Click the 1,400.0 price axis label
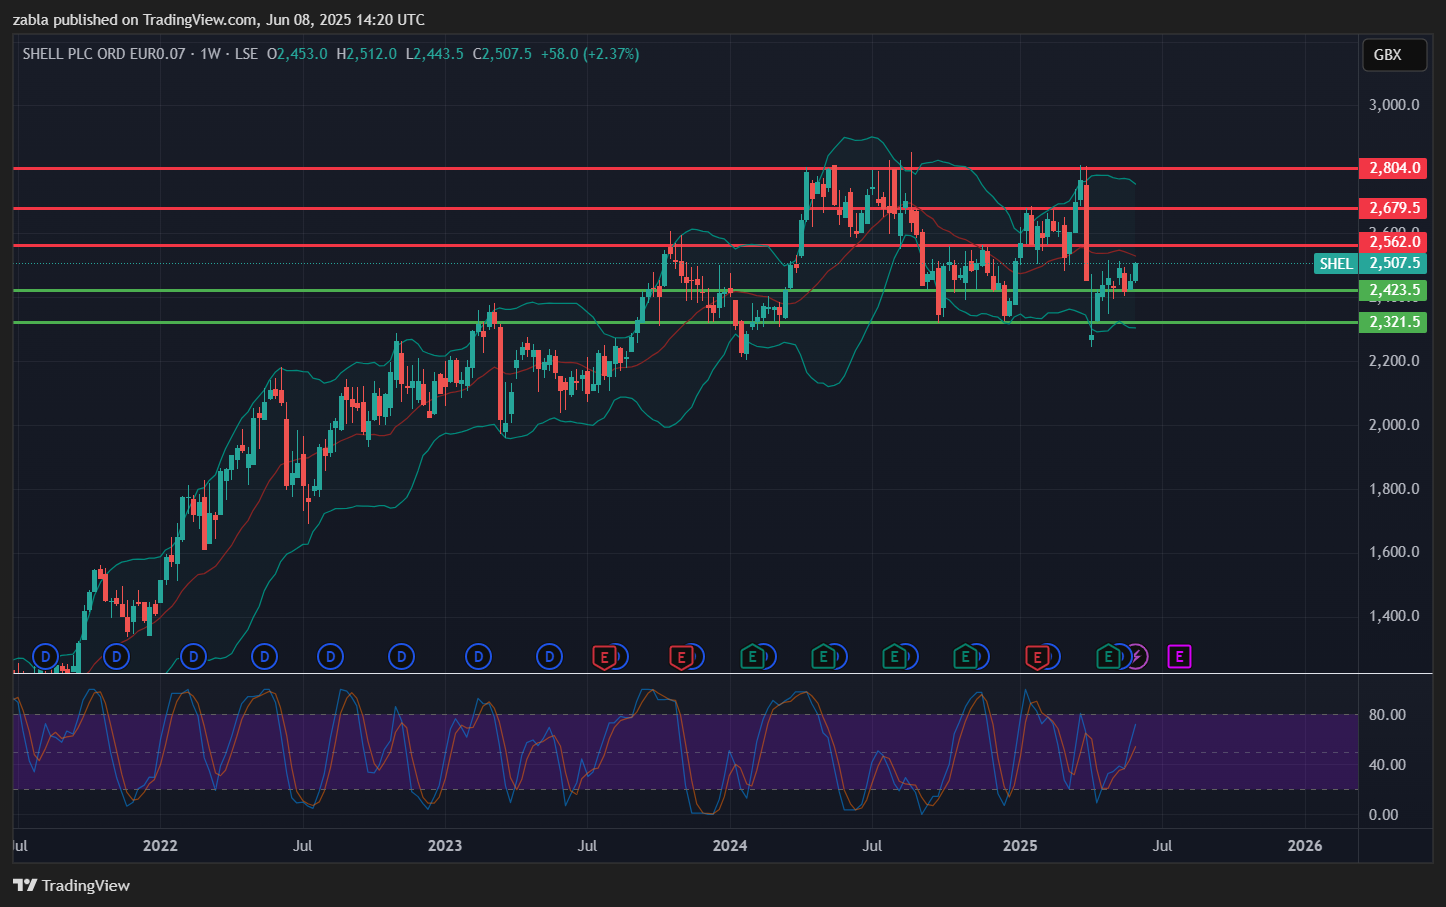This screenshot has width=1446, height=907. [1394, 616]
